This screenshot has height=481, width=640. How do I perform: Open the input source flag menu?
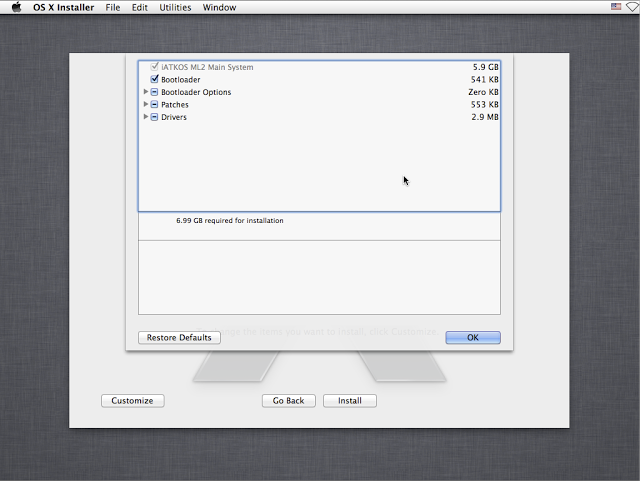point(616,7)
